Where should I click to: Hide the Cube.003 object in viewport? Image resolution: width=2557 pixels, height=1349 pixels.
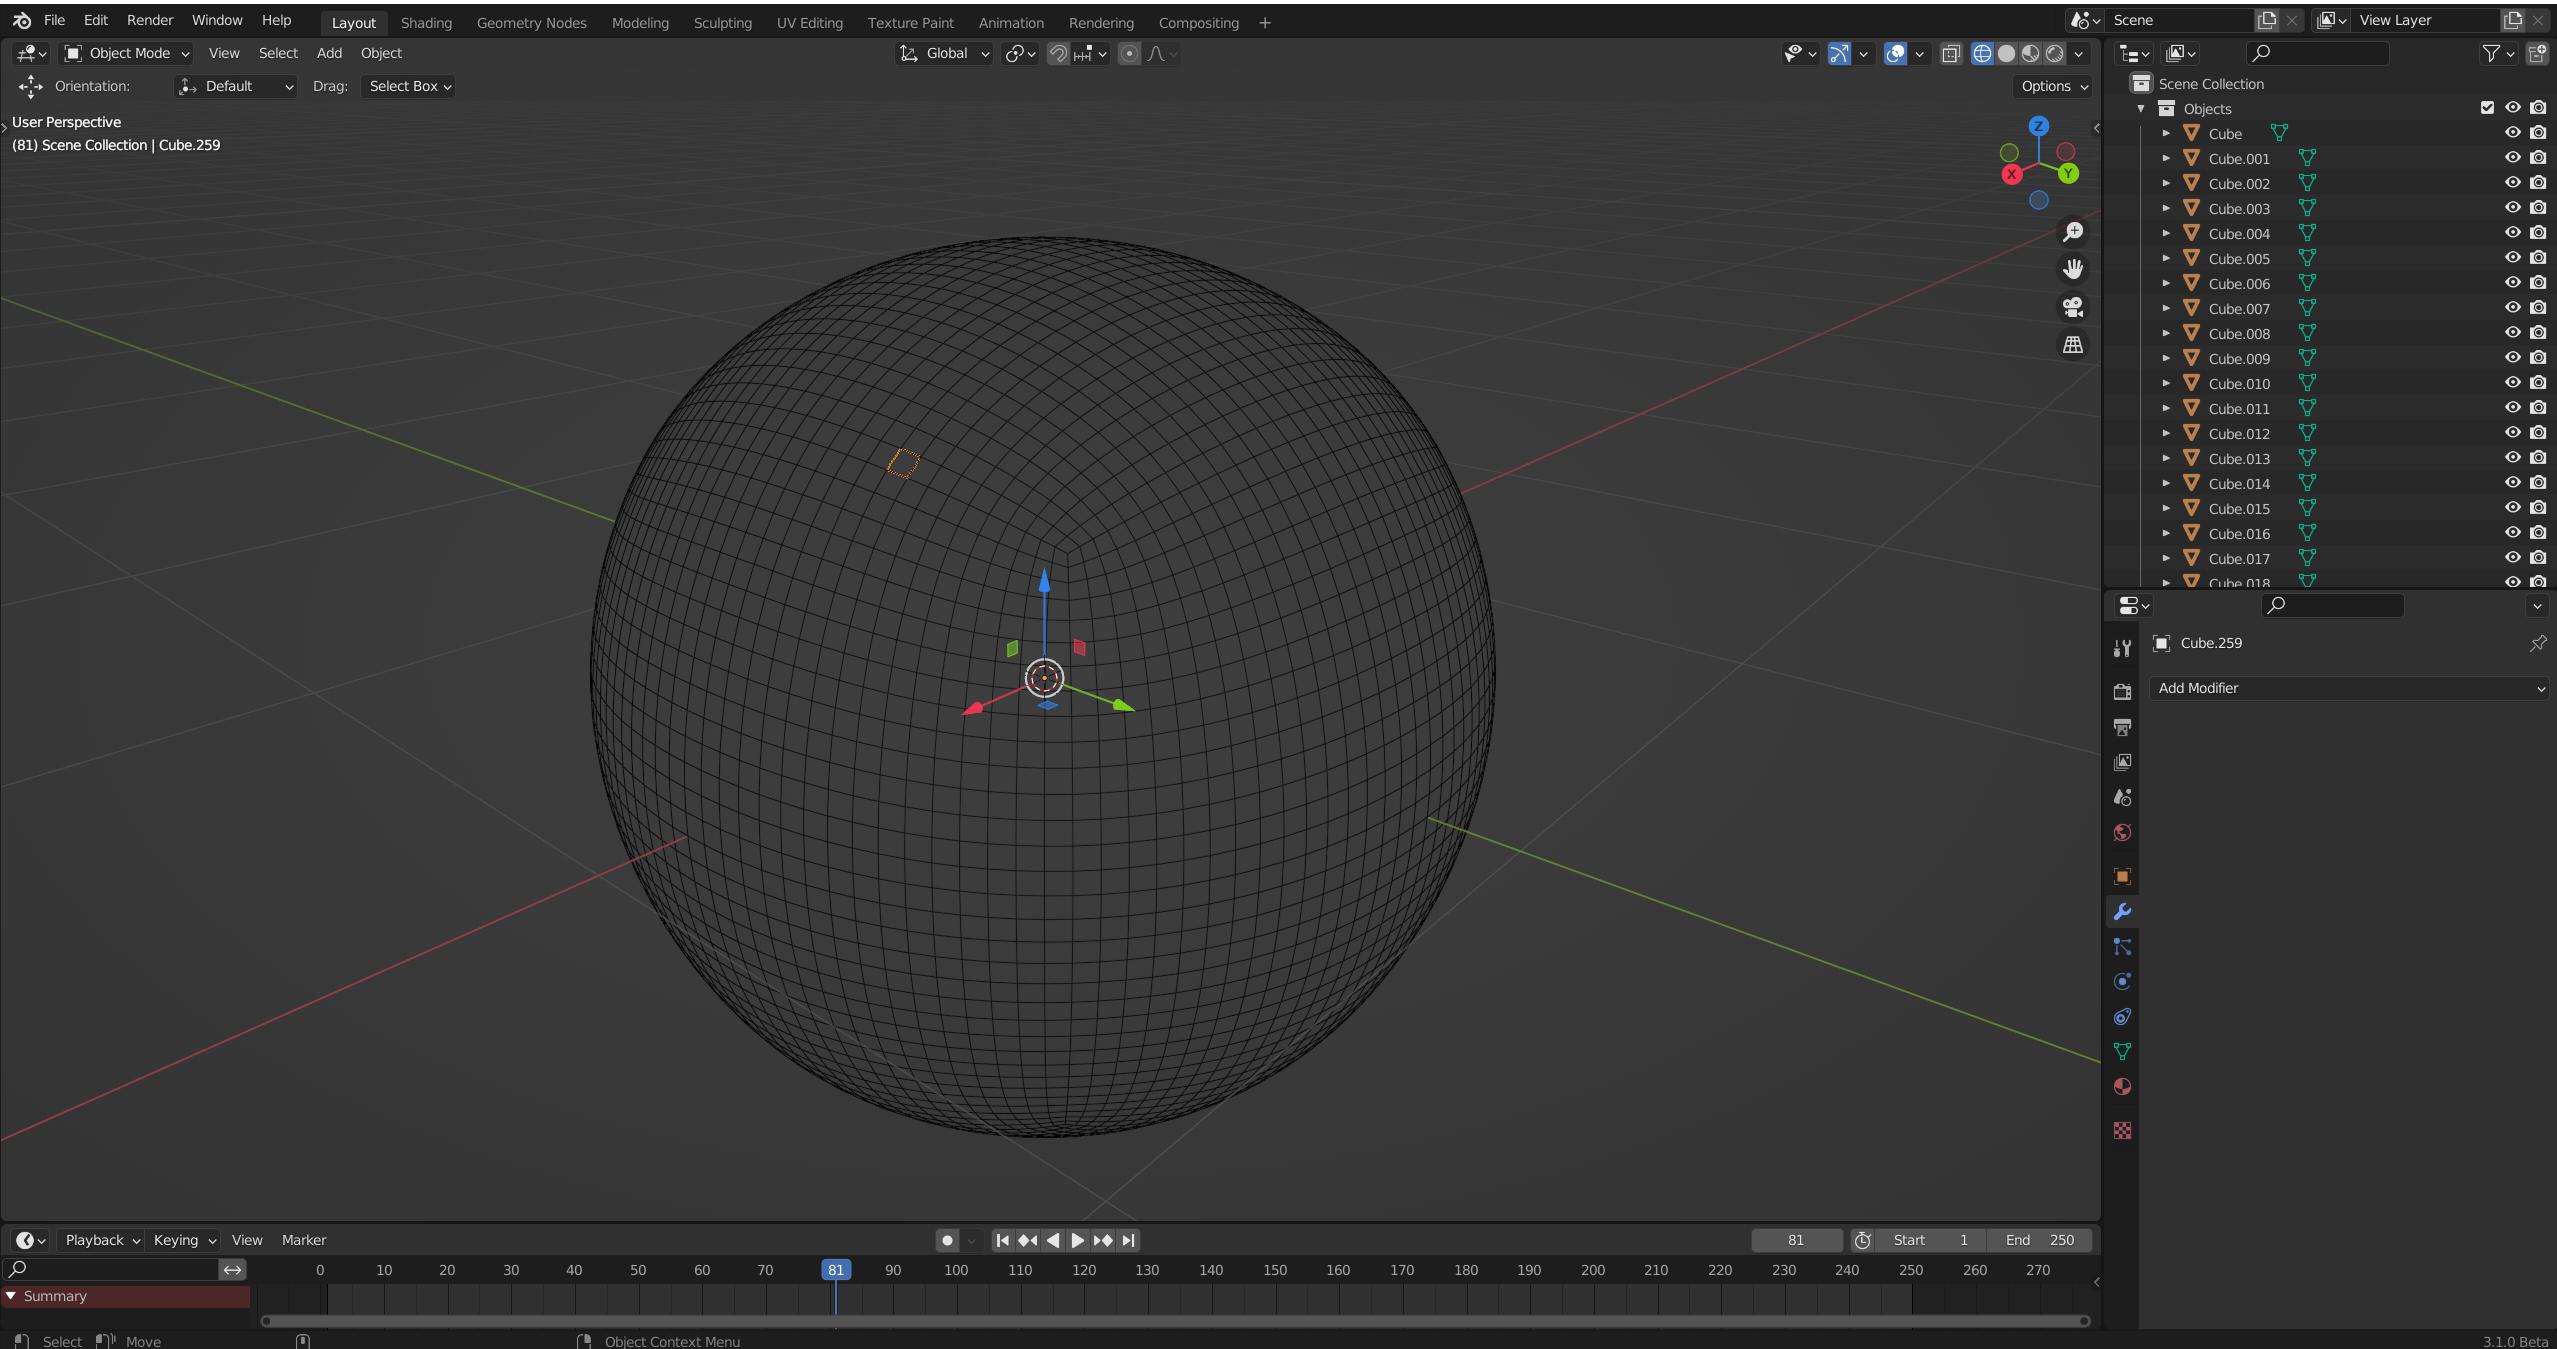coord(2511,208)
